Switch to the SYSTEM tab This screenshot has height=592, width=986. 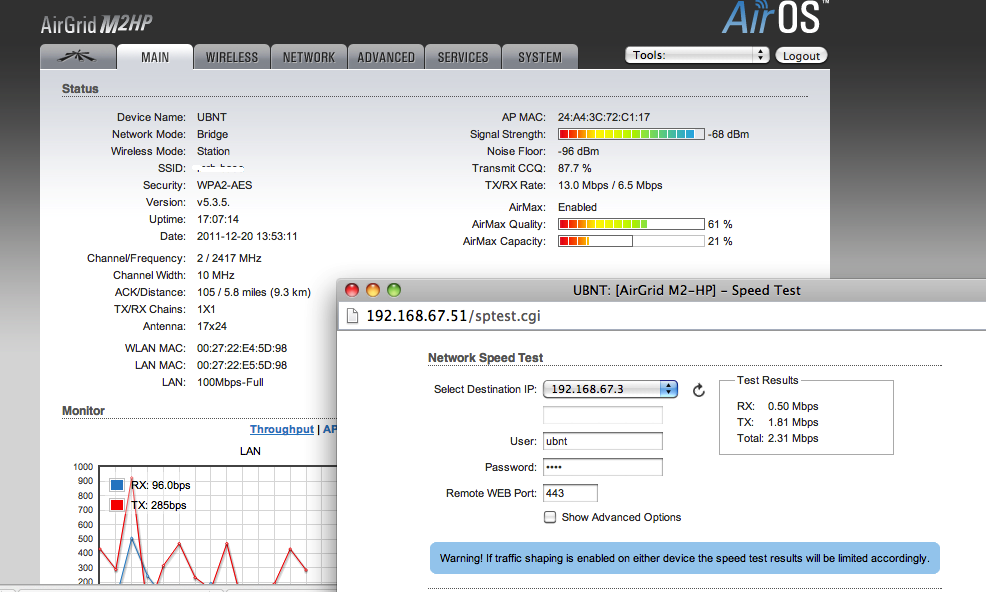pos(540,57)
